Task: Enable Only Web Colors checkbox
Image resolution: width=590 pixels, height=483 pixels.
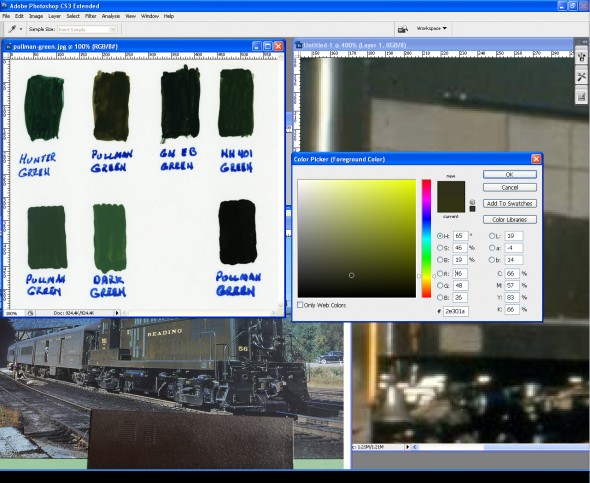Action: 300,305
